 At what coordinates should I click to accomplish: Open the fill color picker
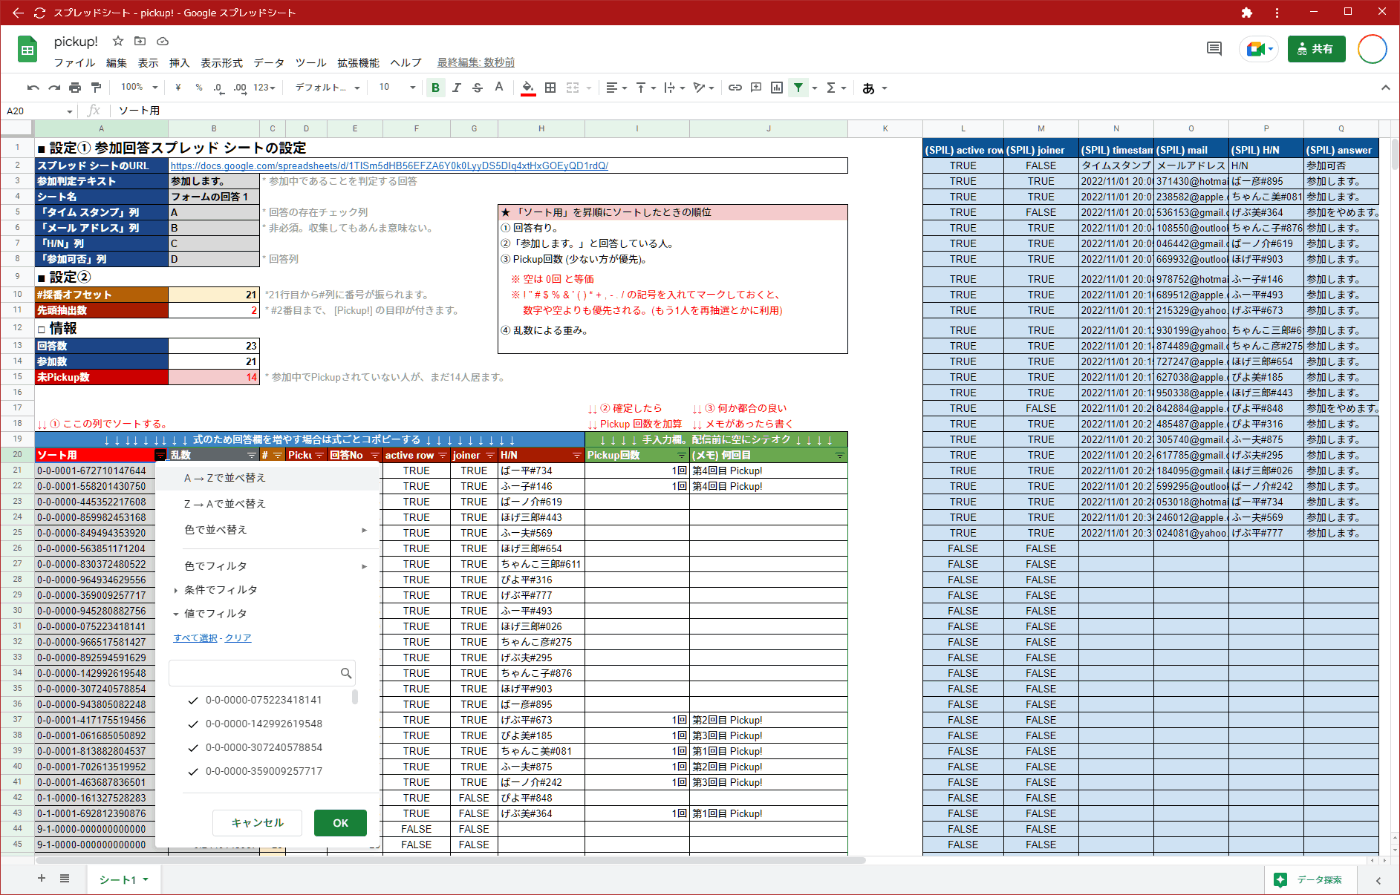(x=528, y=88)
